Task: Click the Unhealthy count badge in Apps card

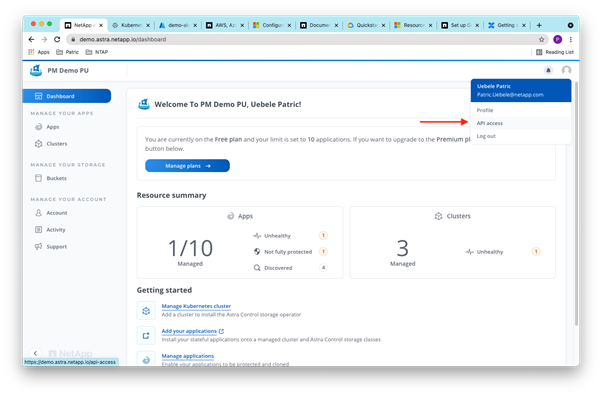Action: pyautogui.click(x=323, y=235)
